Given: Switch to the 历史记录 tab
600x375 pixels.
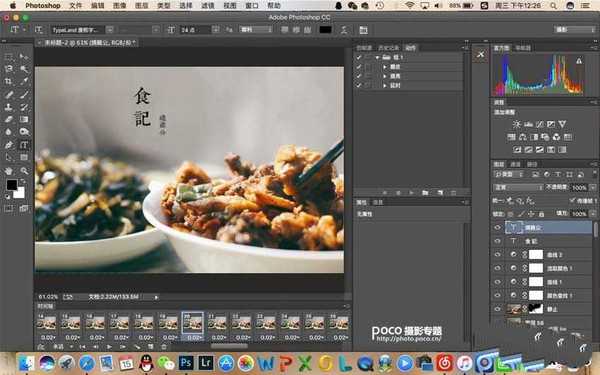Looking at the screenshot, I should pyautogui.click(x=388, y=47).
